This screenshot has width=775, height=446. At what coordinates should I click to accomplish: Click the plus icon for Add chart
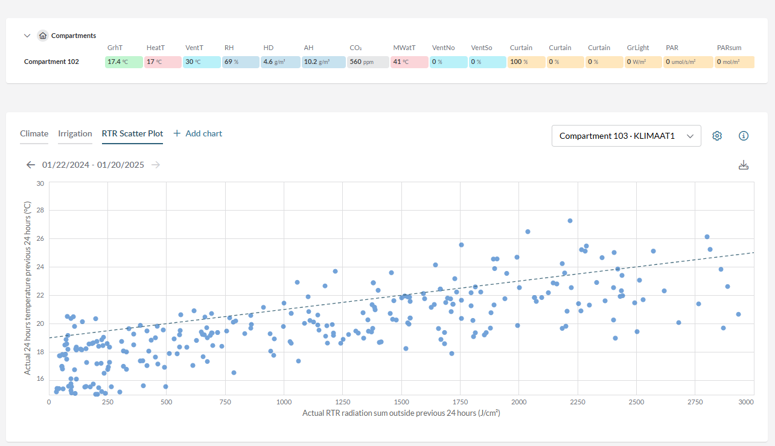(x=177, y=134)
